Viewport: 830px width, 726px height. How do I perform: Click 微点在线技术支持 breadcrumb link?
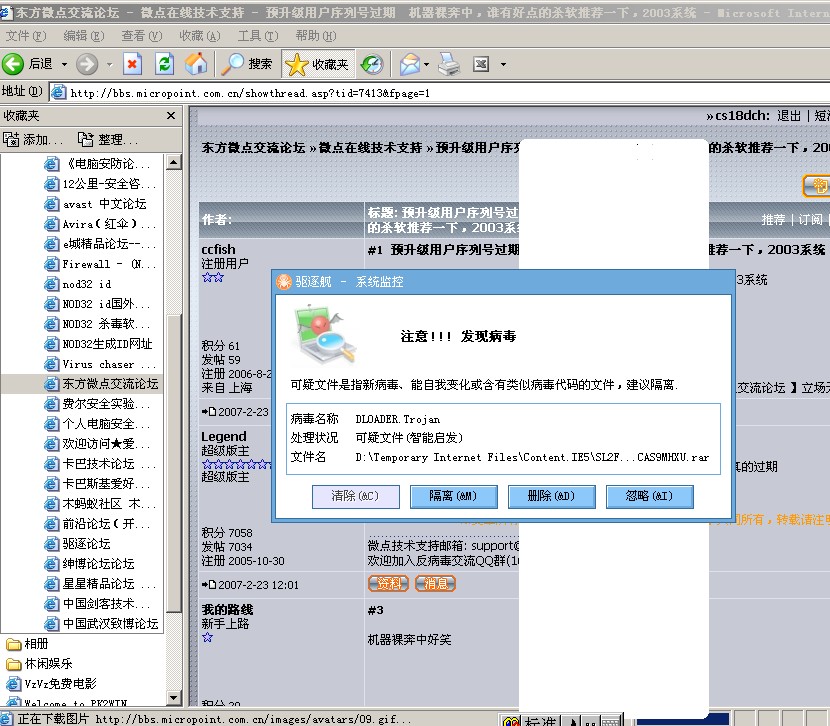[x=371, y=148]
